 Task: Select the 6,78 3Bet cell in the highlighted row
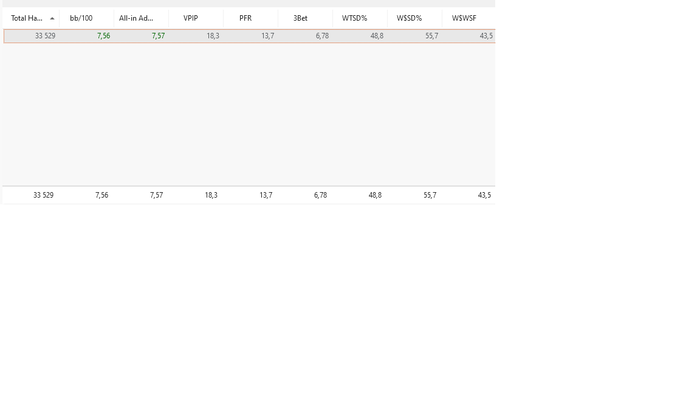pos(322,36)
